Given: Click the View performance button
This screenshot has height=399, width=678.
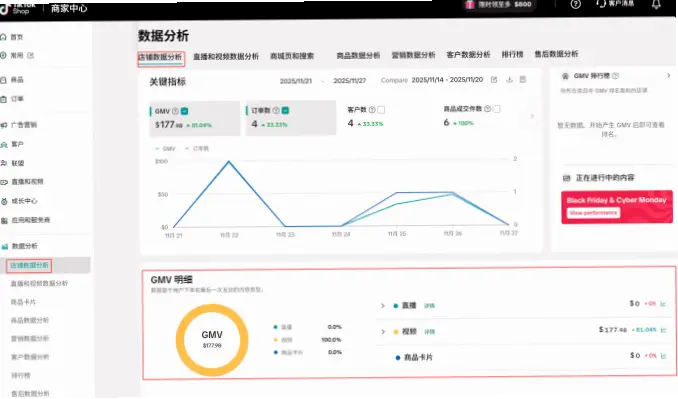Looking at the screenshot, I should coord(593,213).
